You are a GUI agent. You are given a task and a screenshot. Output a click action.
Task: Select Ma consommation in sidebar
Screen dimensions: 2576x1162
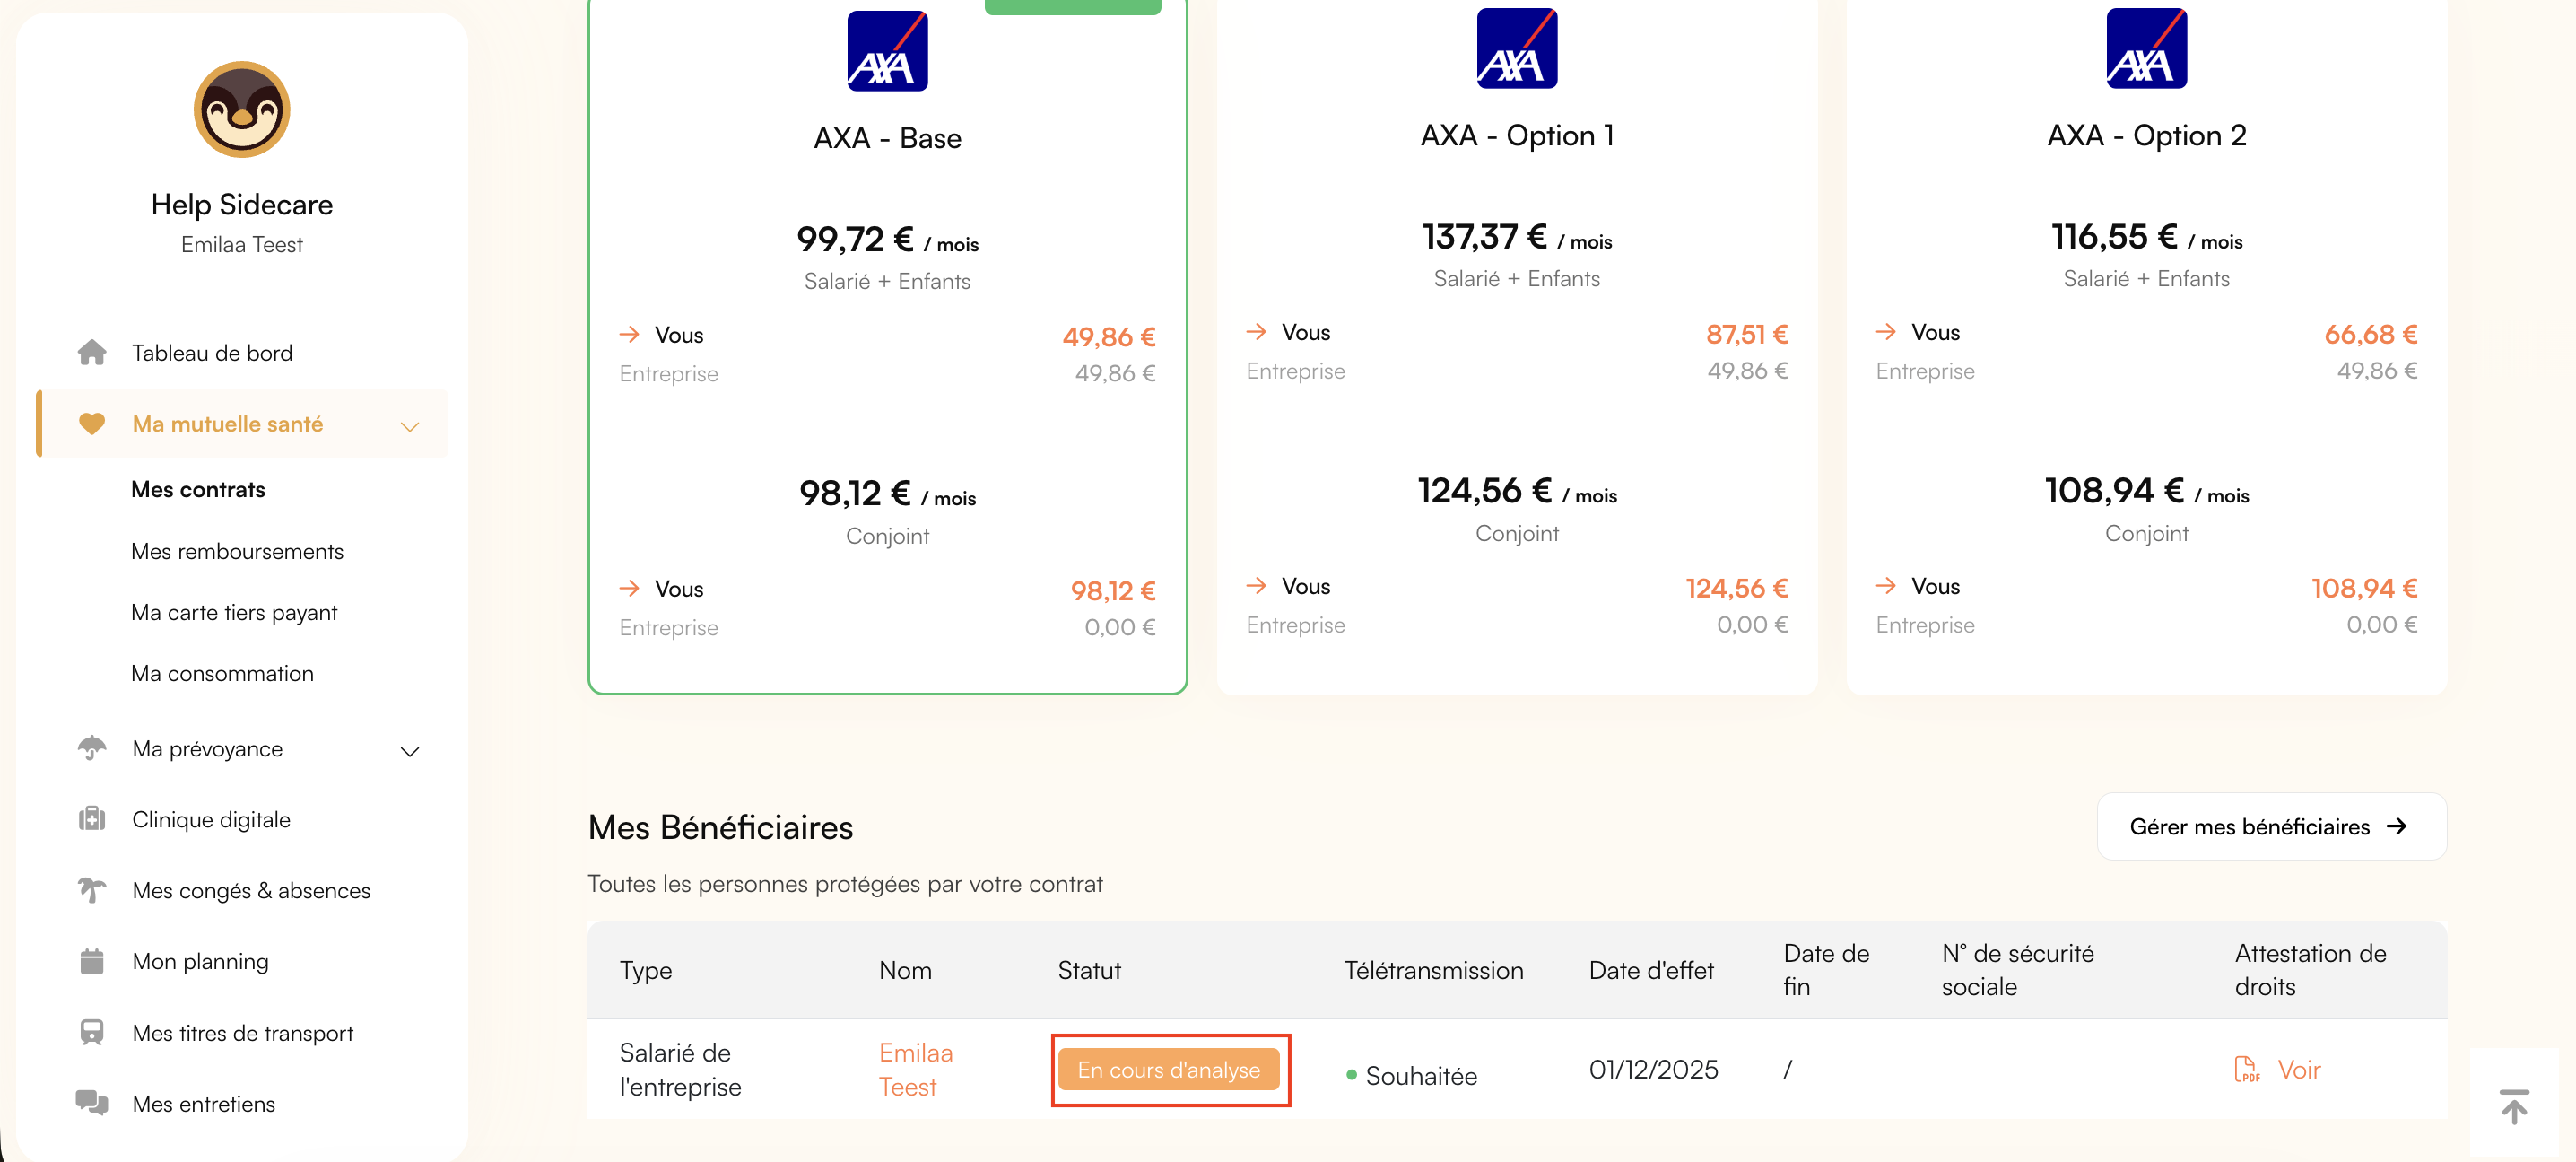[x=222, y=673]
